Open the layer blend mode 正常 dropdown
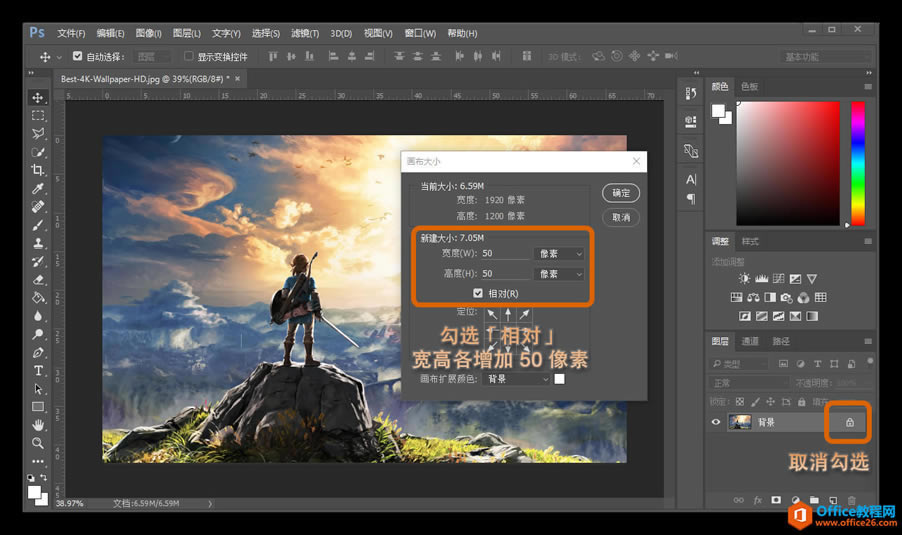Screen dimensions: 902x535 click(x=750, y=383)
